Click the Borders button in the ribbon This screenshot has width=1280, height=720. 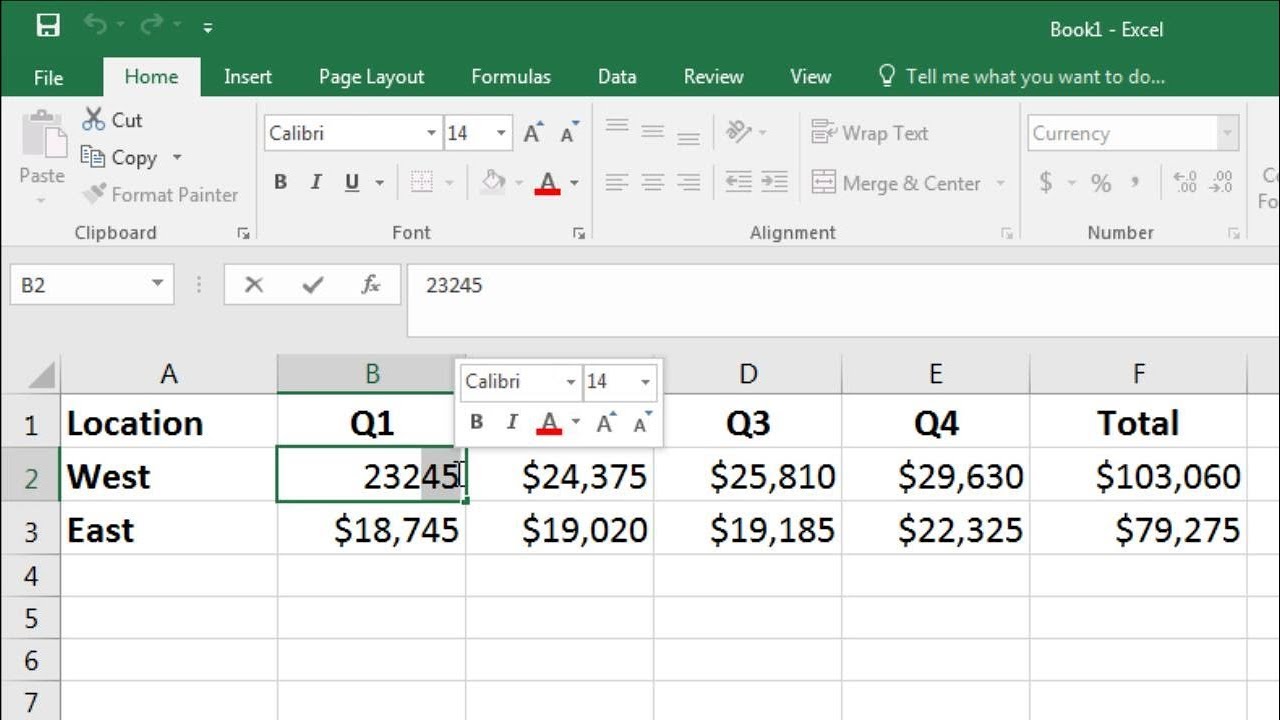pyautogui.click(x=422, y=182)
